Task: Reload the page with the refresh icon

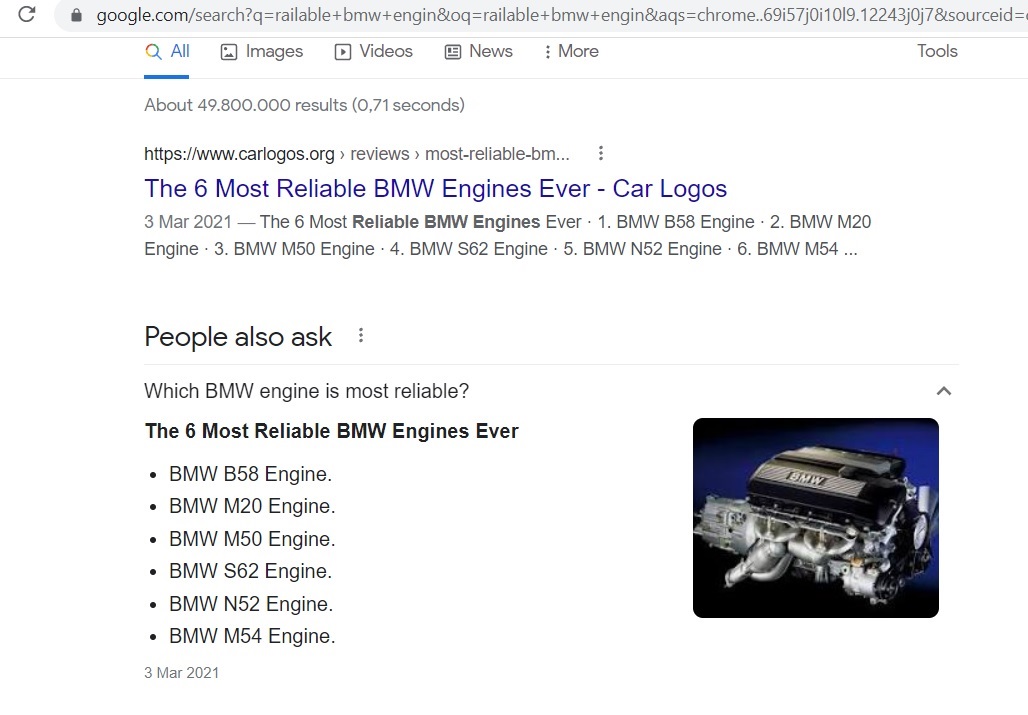Action: coord(27,14)
